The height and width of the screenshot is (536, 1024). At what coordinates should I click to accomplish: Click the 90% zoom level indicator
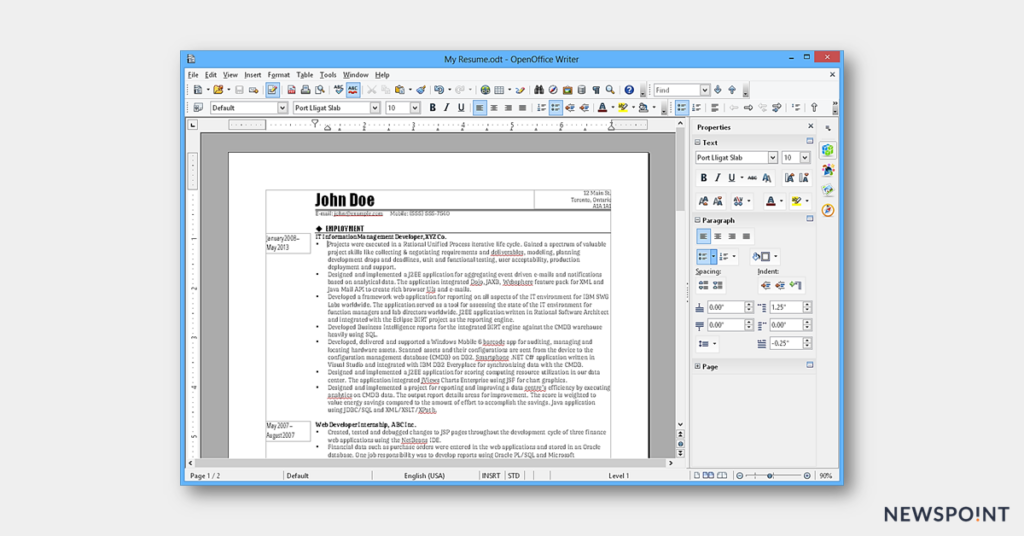point(825,475)
